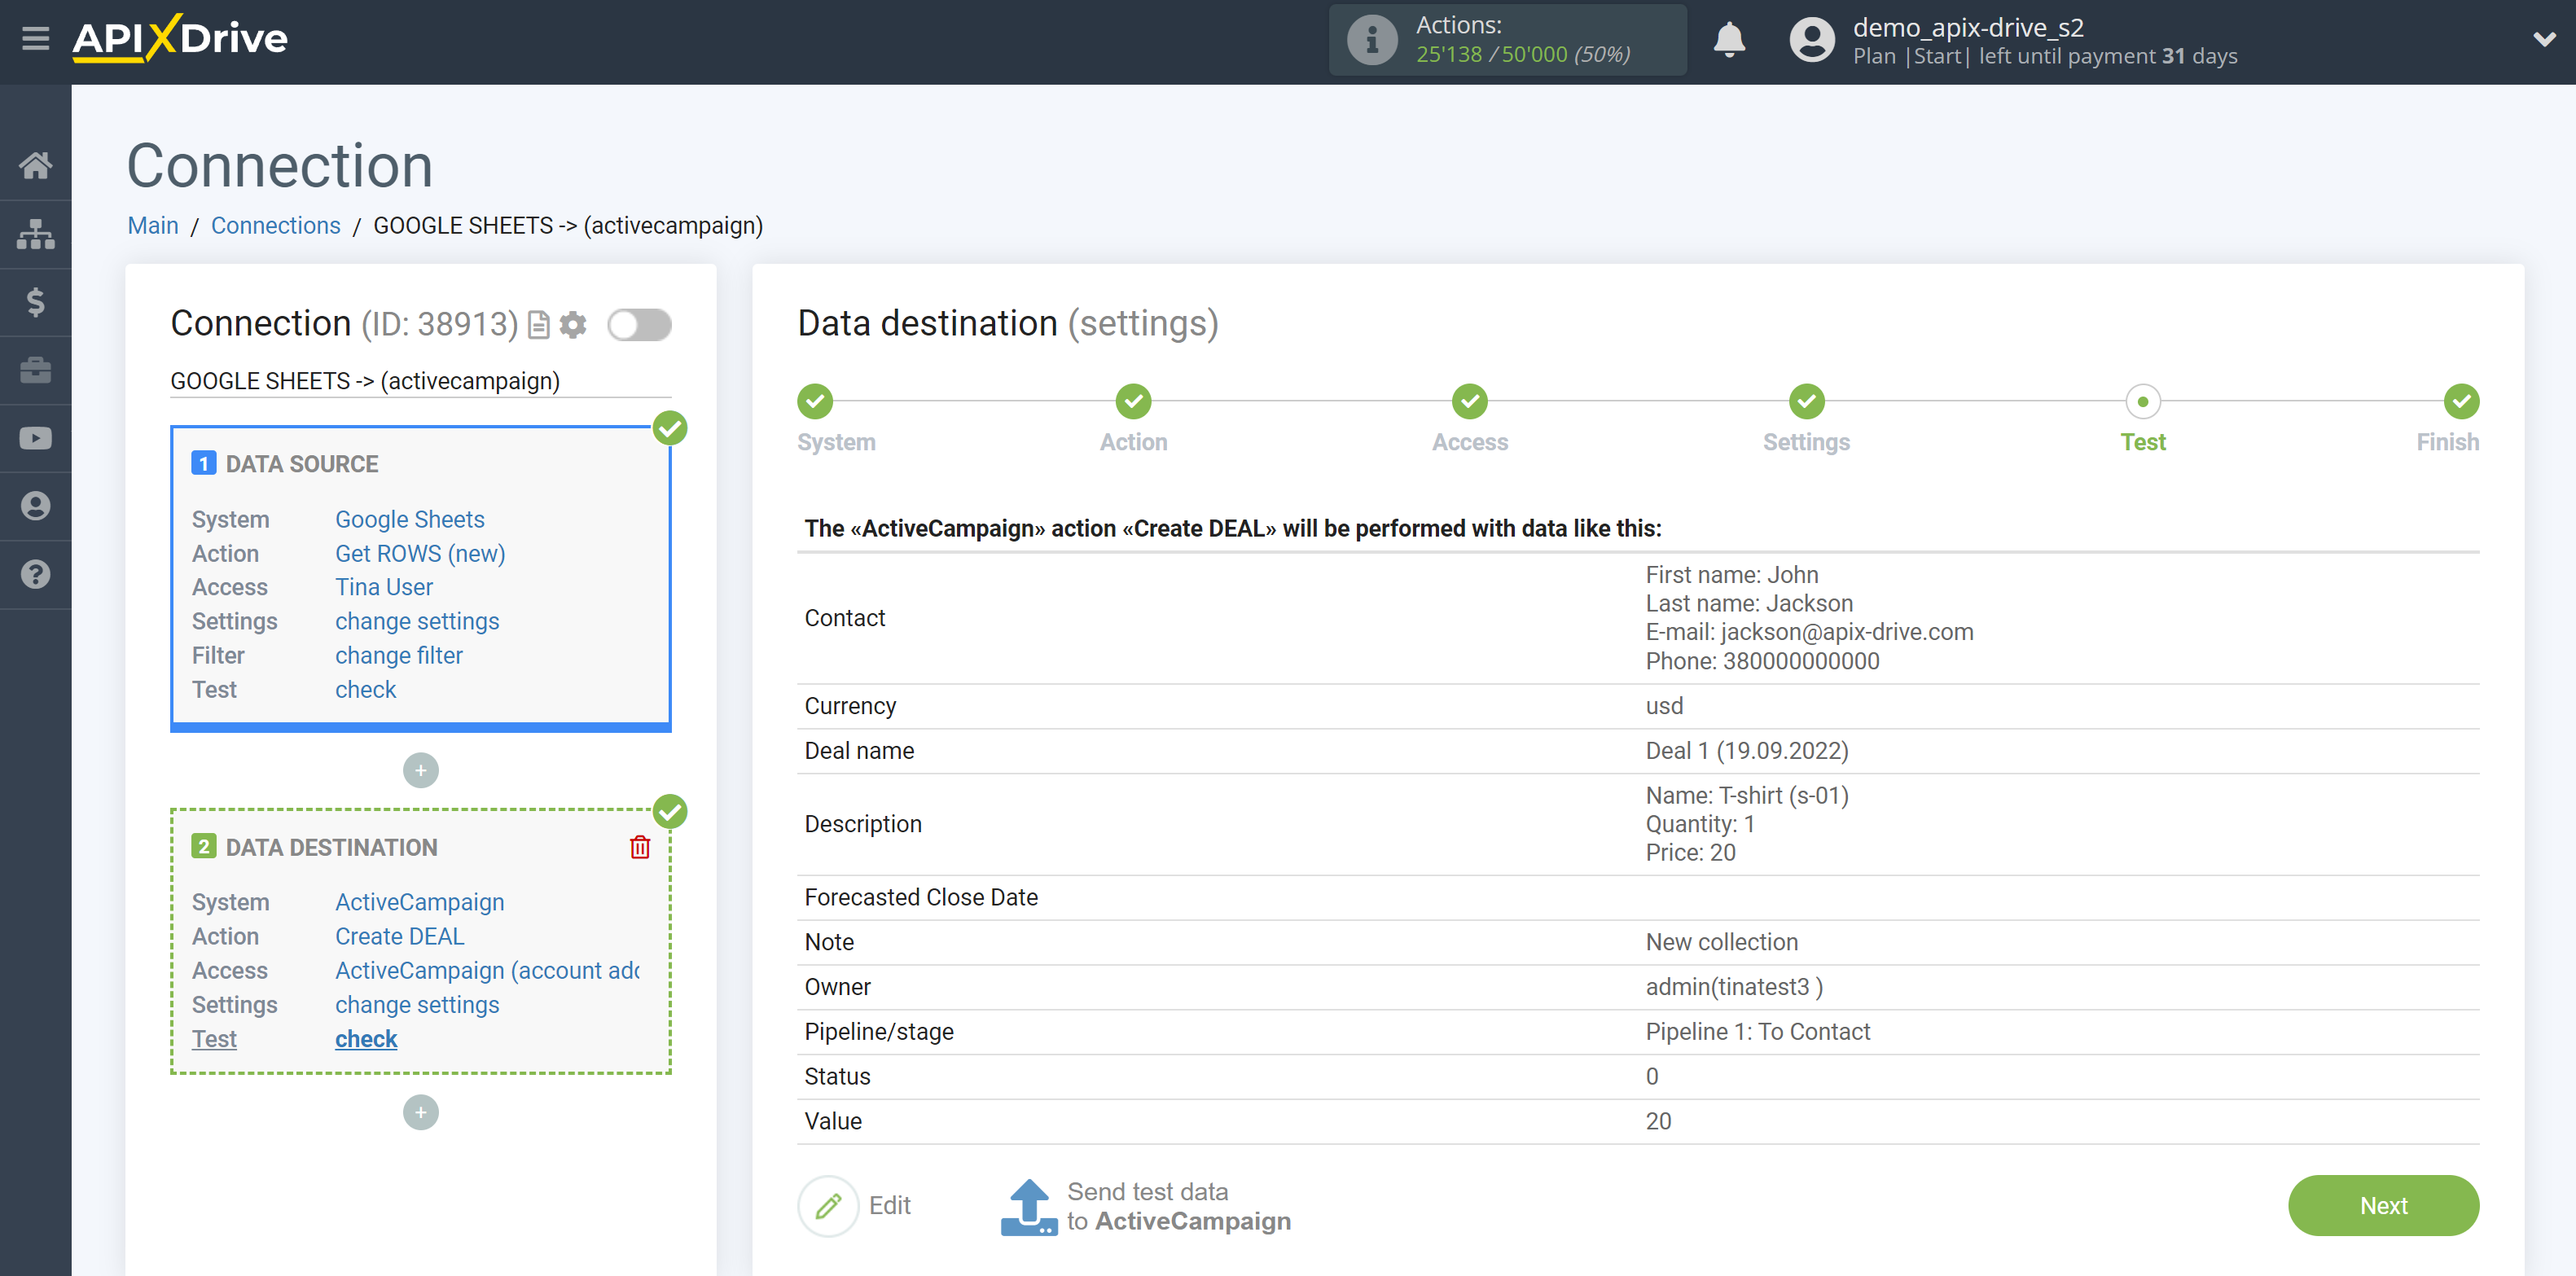The height and width of the screenshot is (1276, 2576).
Task: Open the connection notes document icon
Action: click(x=538, y=325)
